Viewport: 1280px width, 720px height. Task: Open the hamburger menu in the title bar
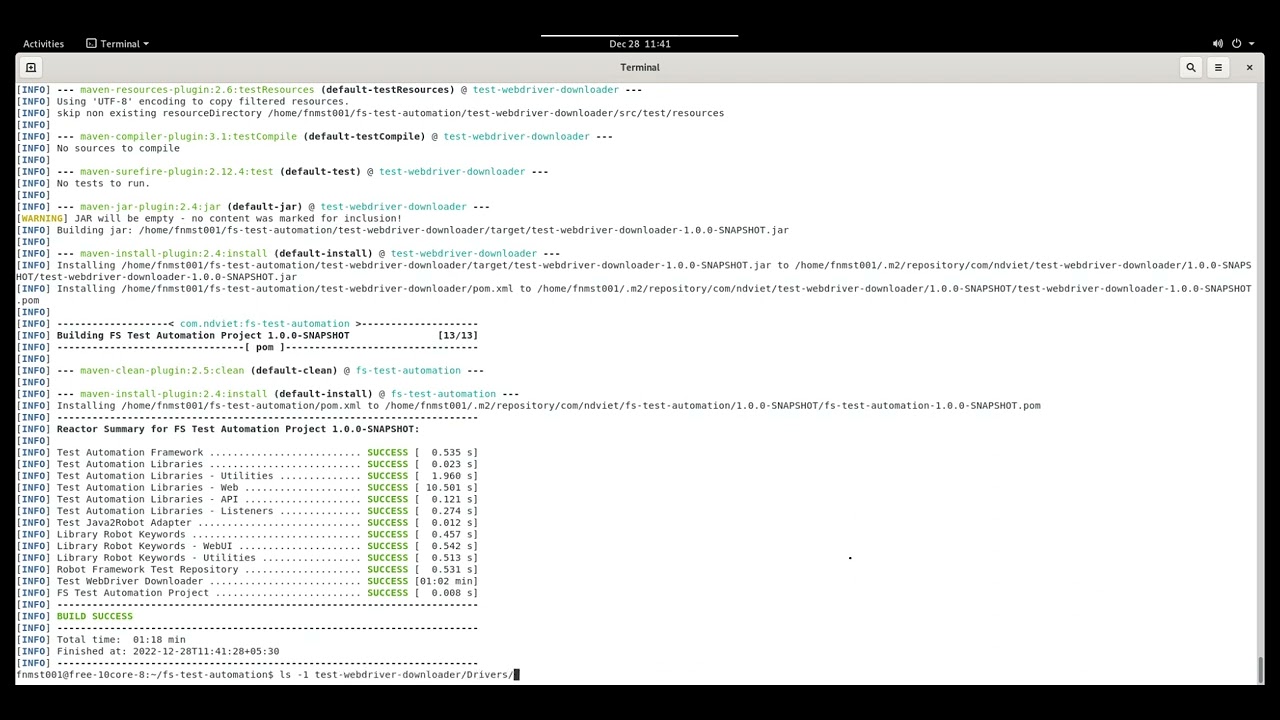pos(1218,67)
